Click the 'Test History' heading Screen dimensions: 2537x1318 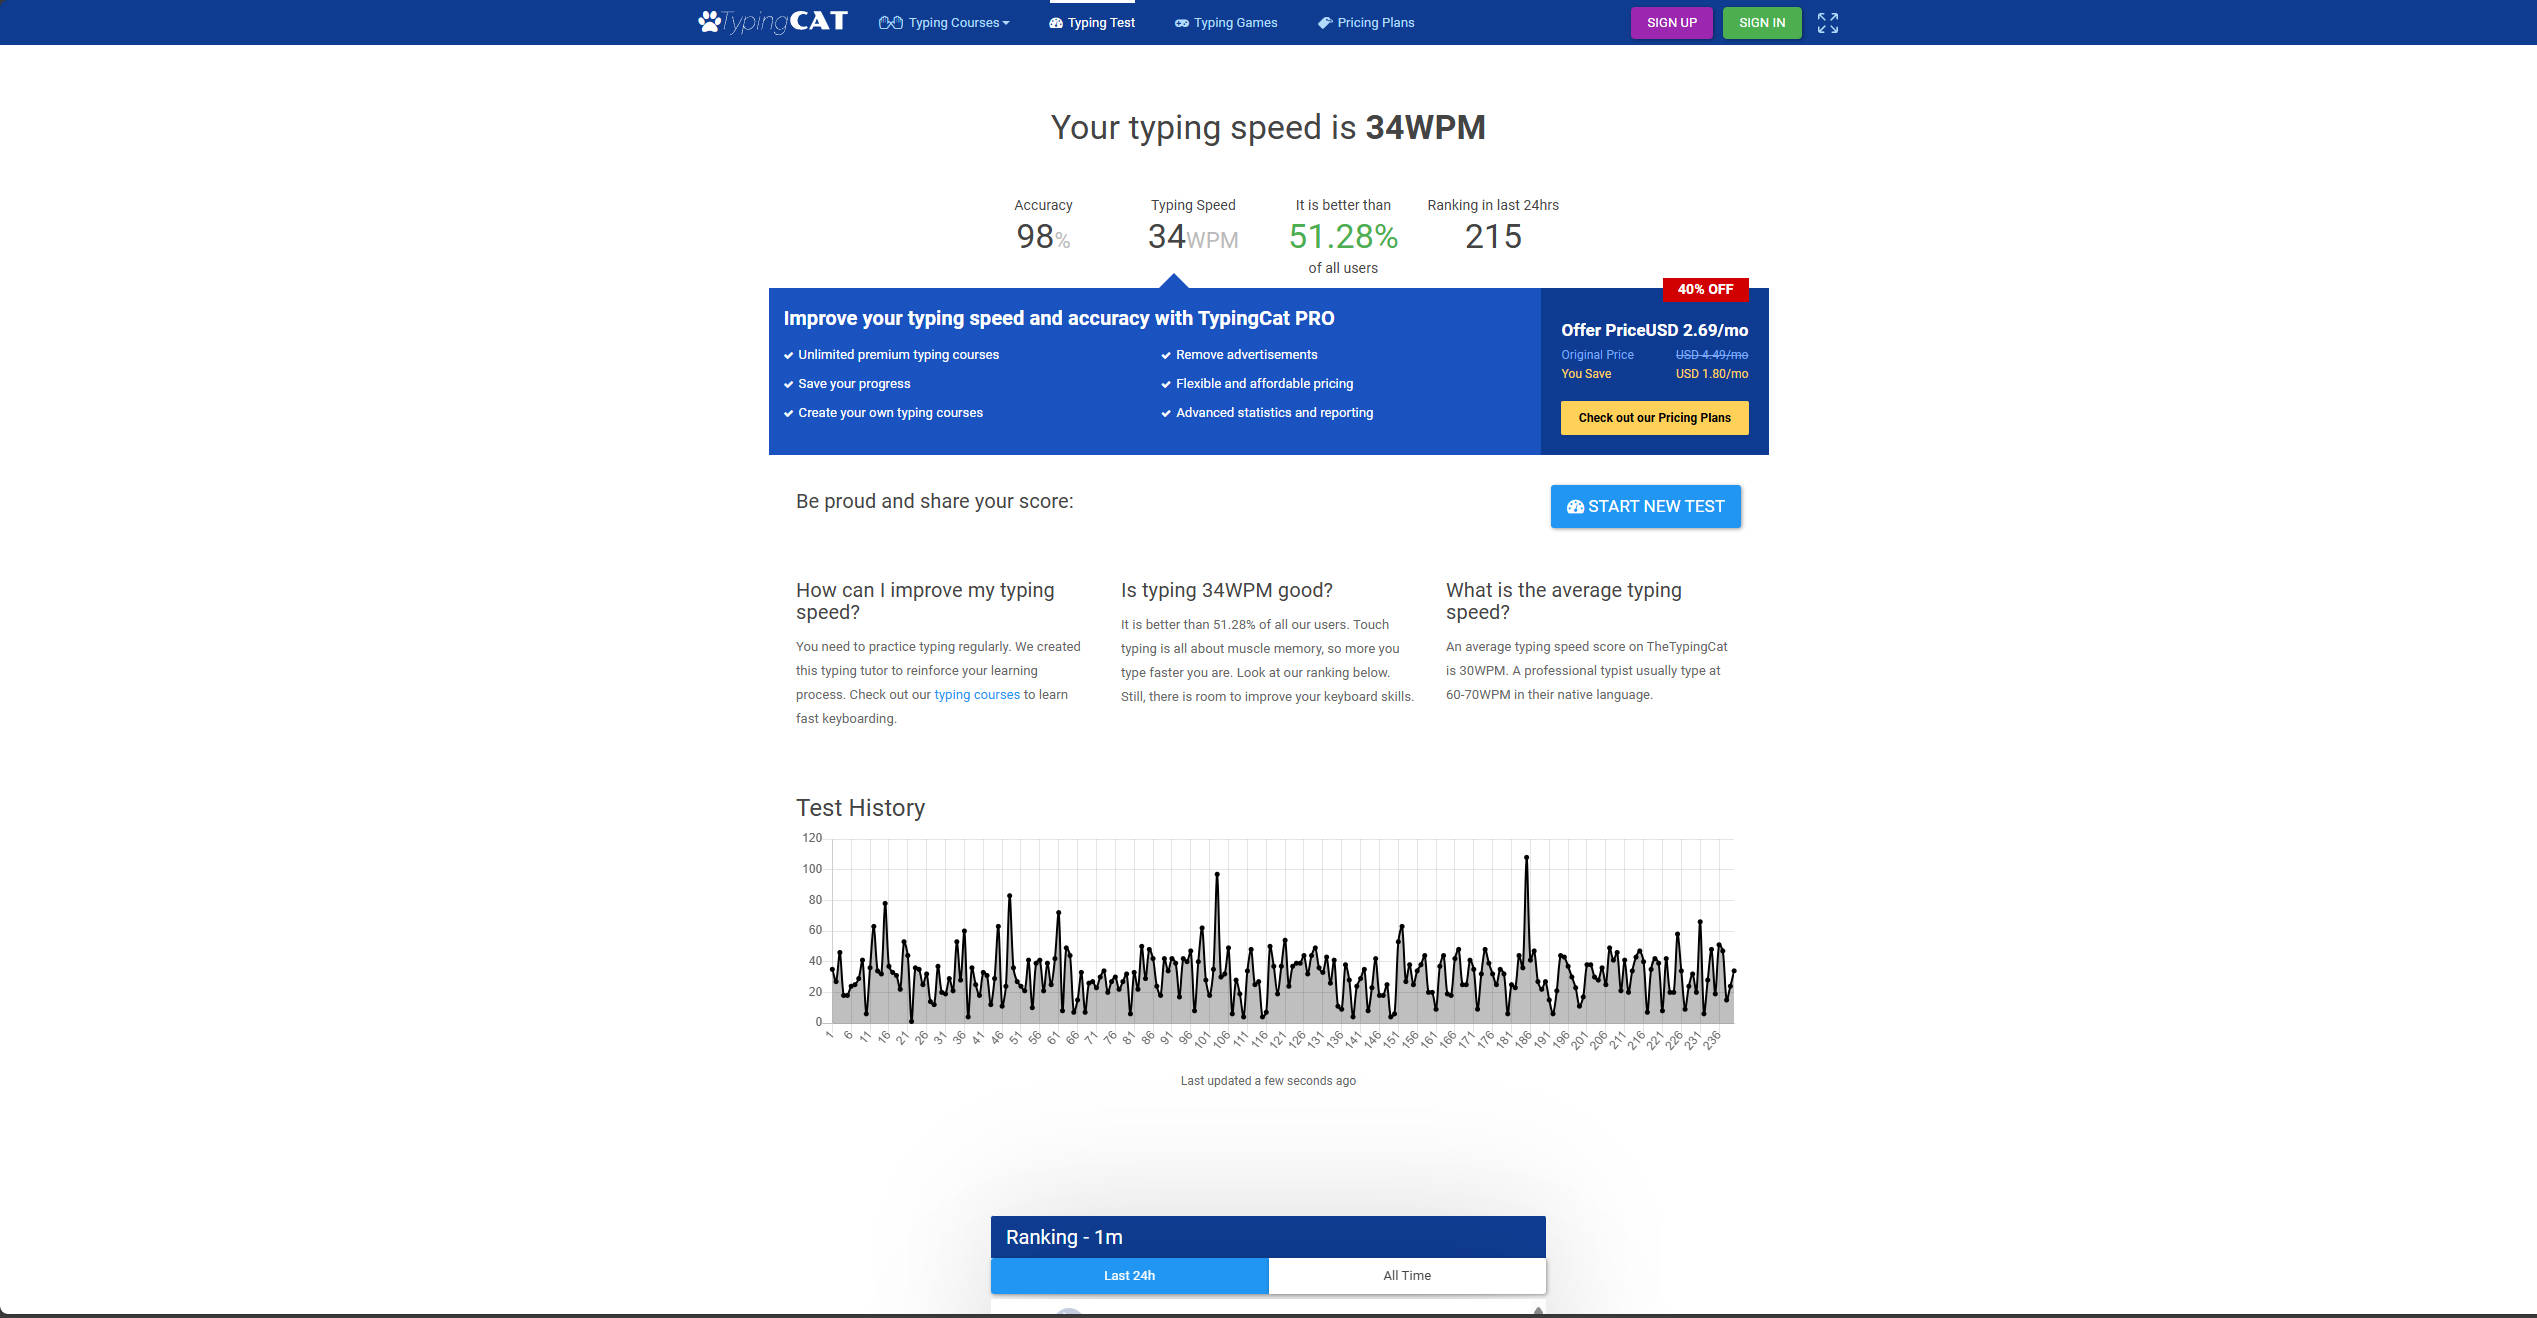[860, 808]
